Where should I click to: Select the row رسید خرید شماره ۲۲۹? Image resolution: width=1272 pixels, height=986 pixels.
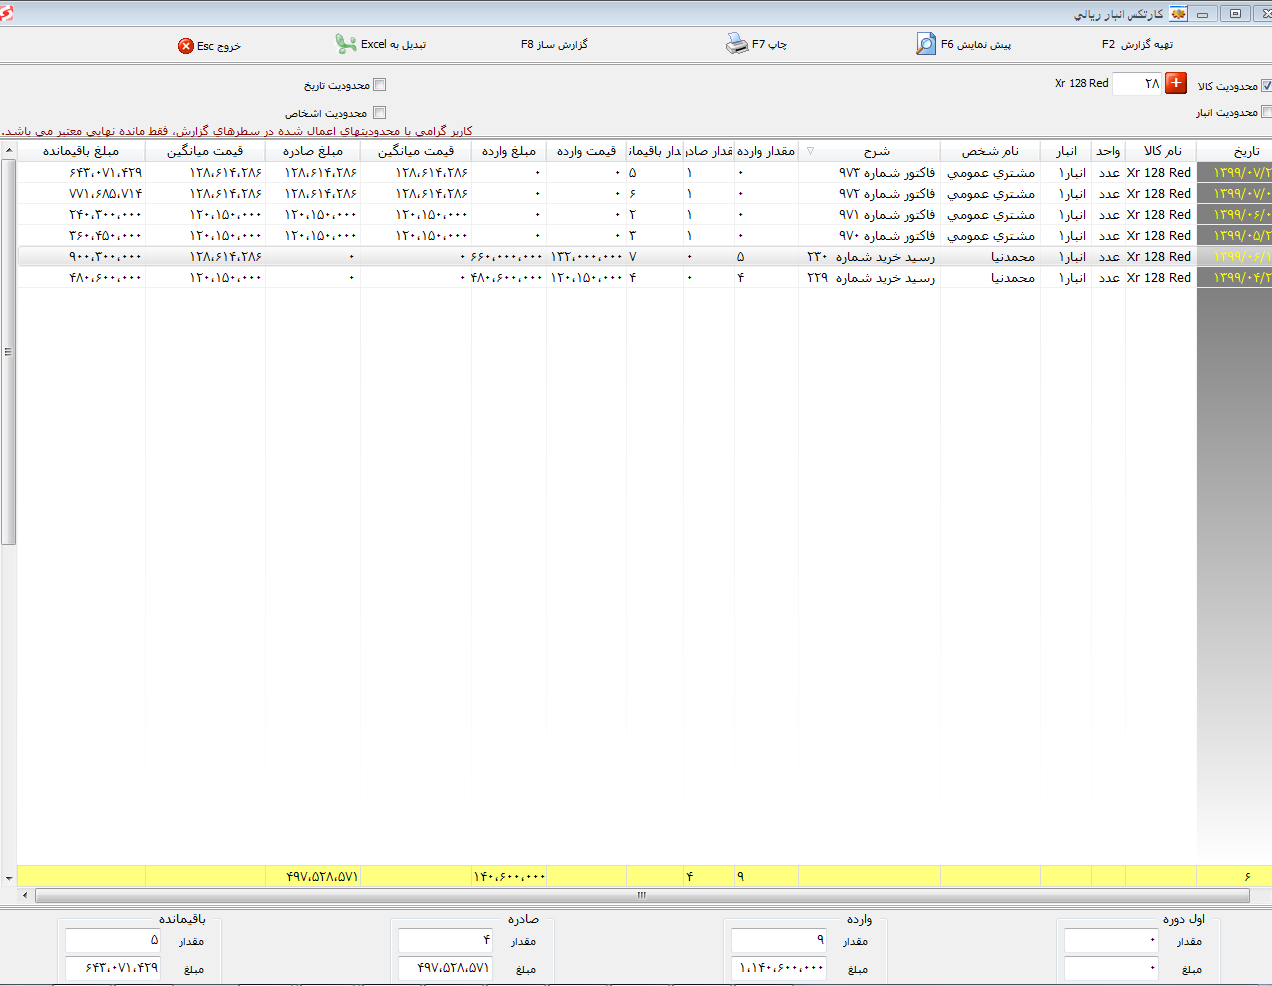click(x=644, y=278)
